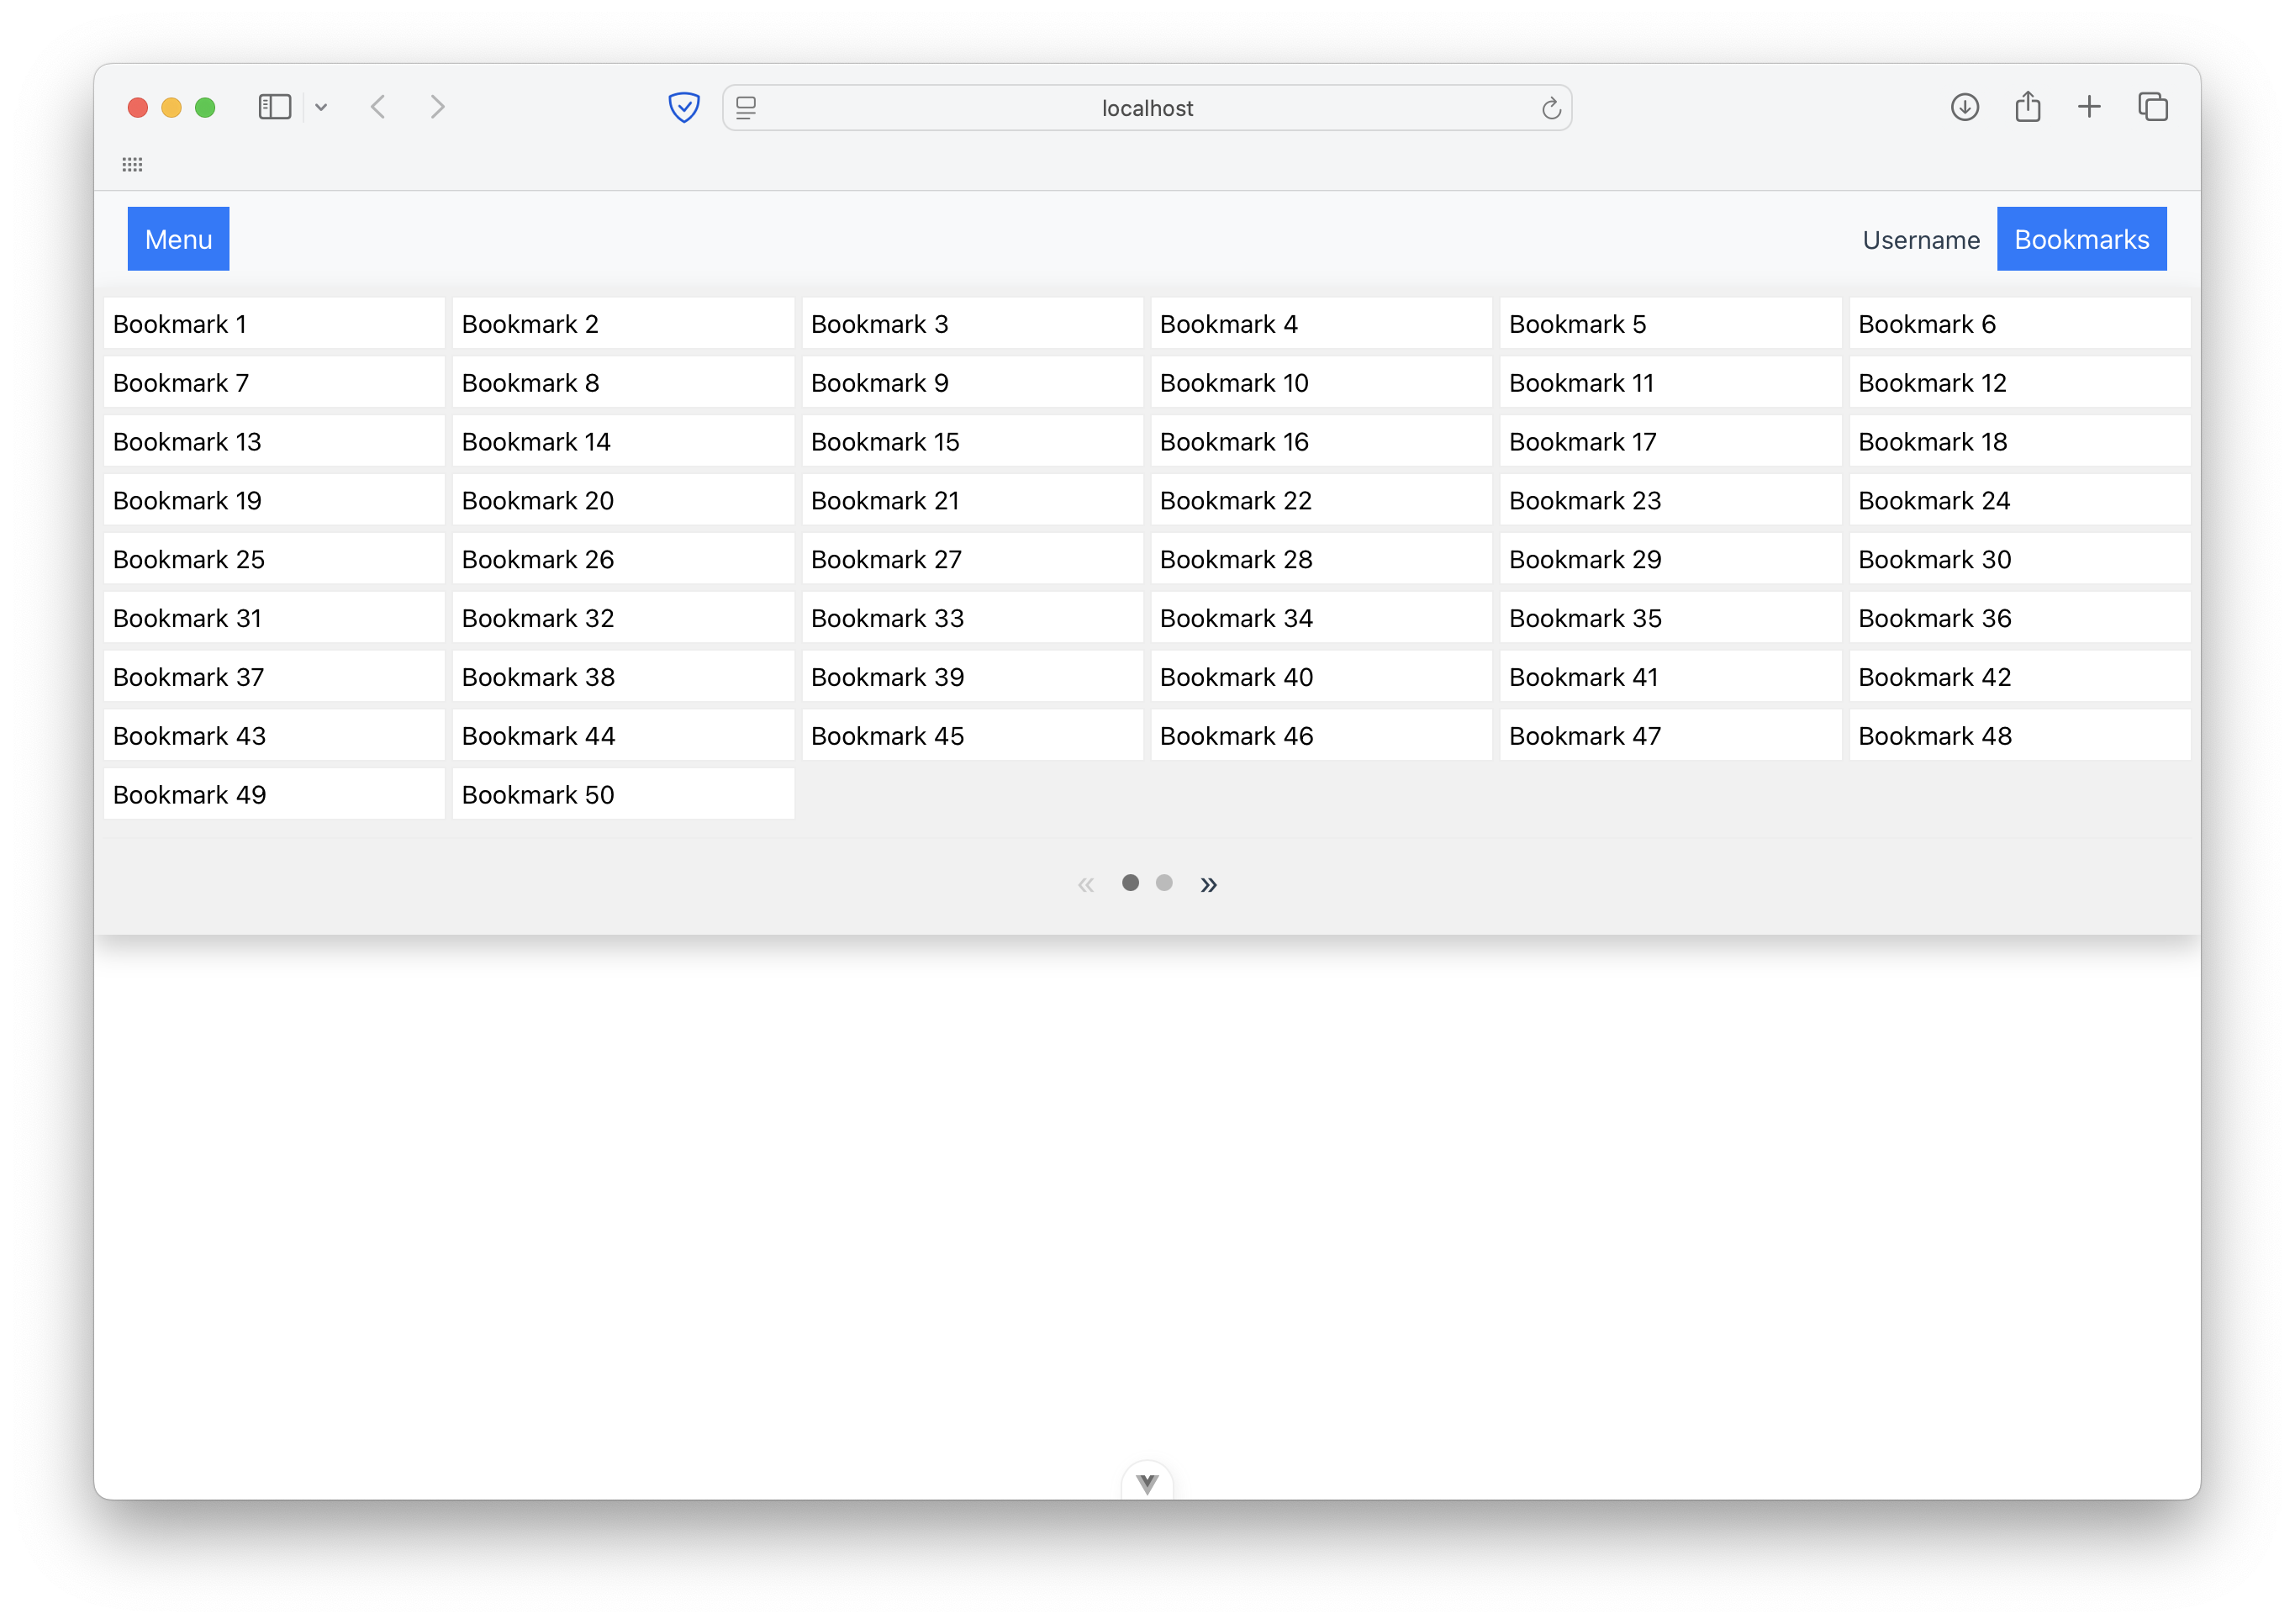The width and height of the screenshot is (2295, 1624).
Task: Select the second pagination dot
Action: click(1164, 883)
